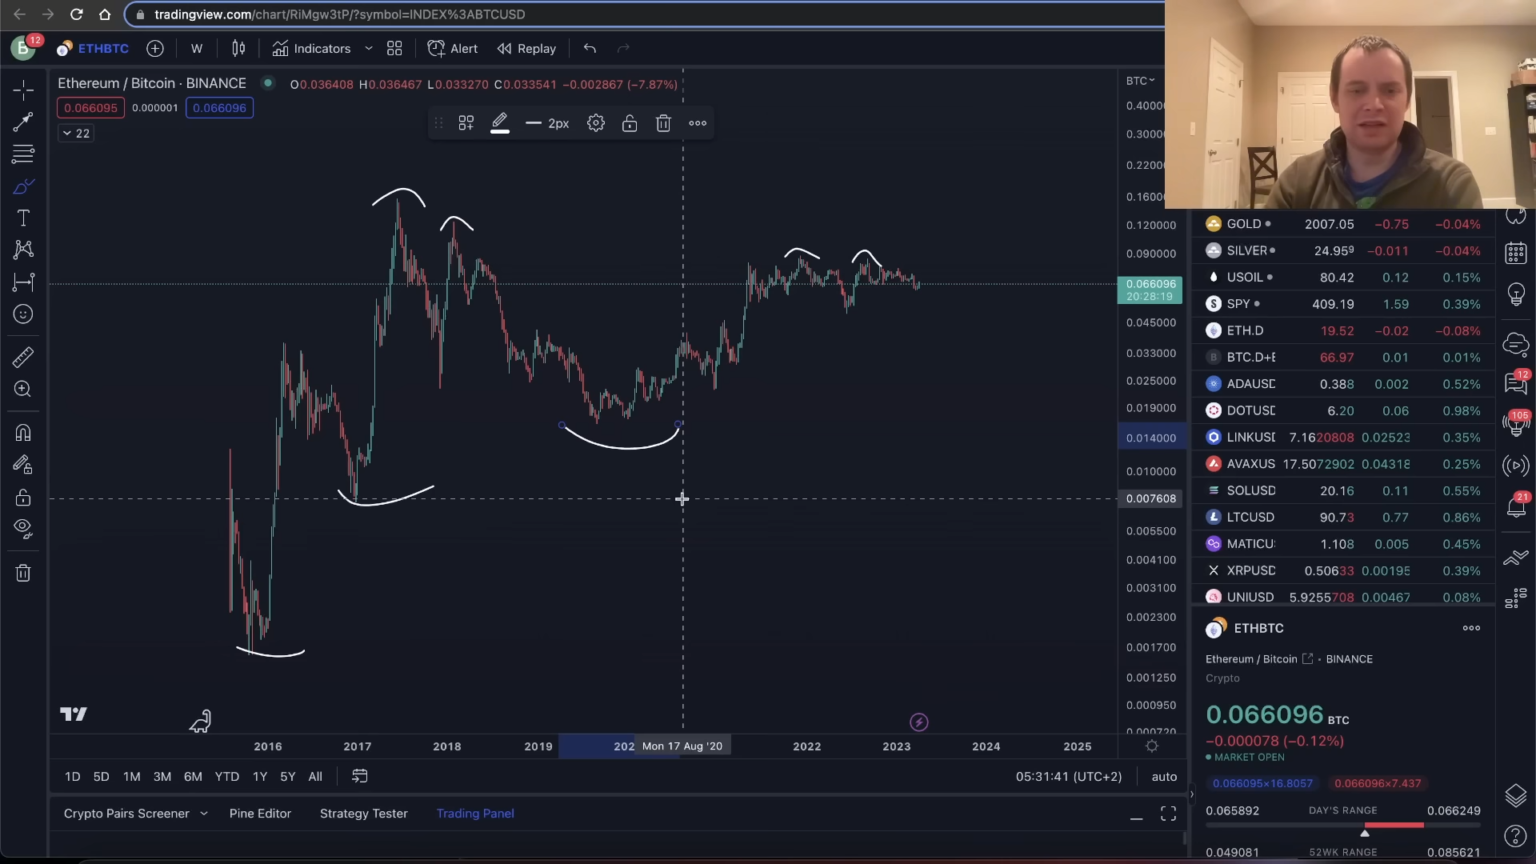
Task: Click the Undo arrow in top toolbar
Action: coord(590,48)
